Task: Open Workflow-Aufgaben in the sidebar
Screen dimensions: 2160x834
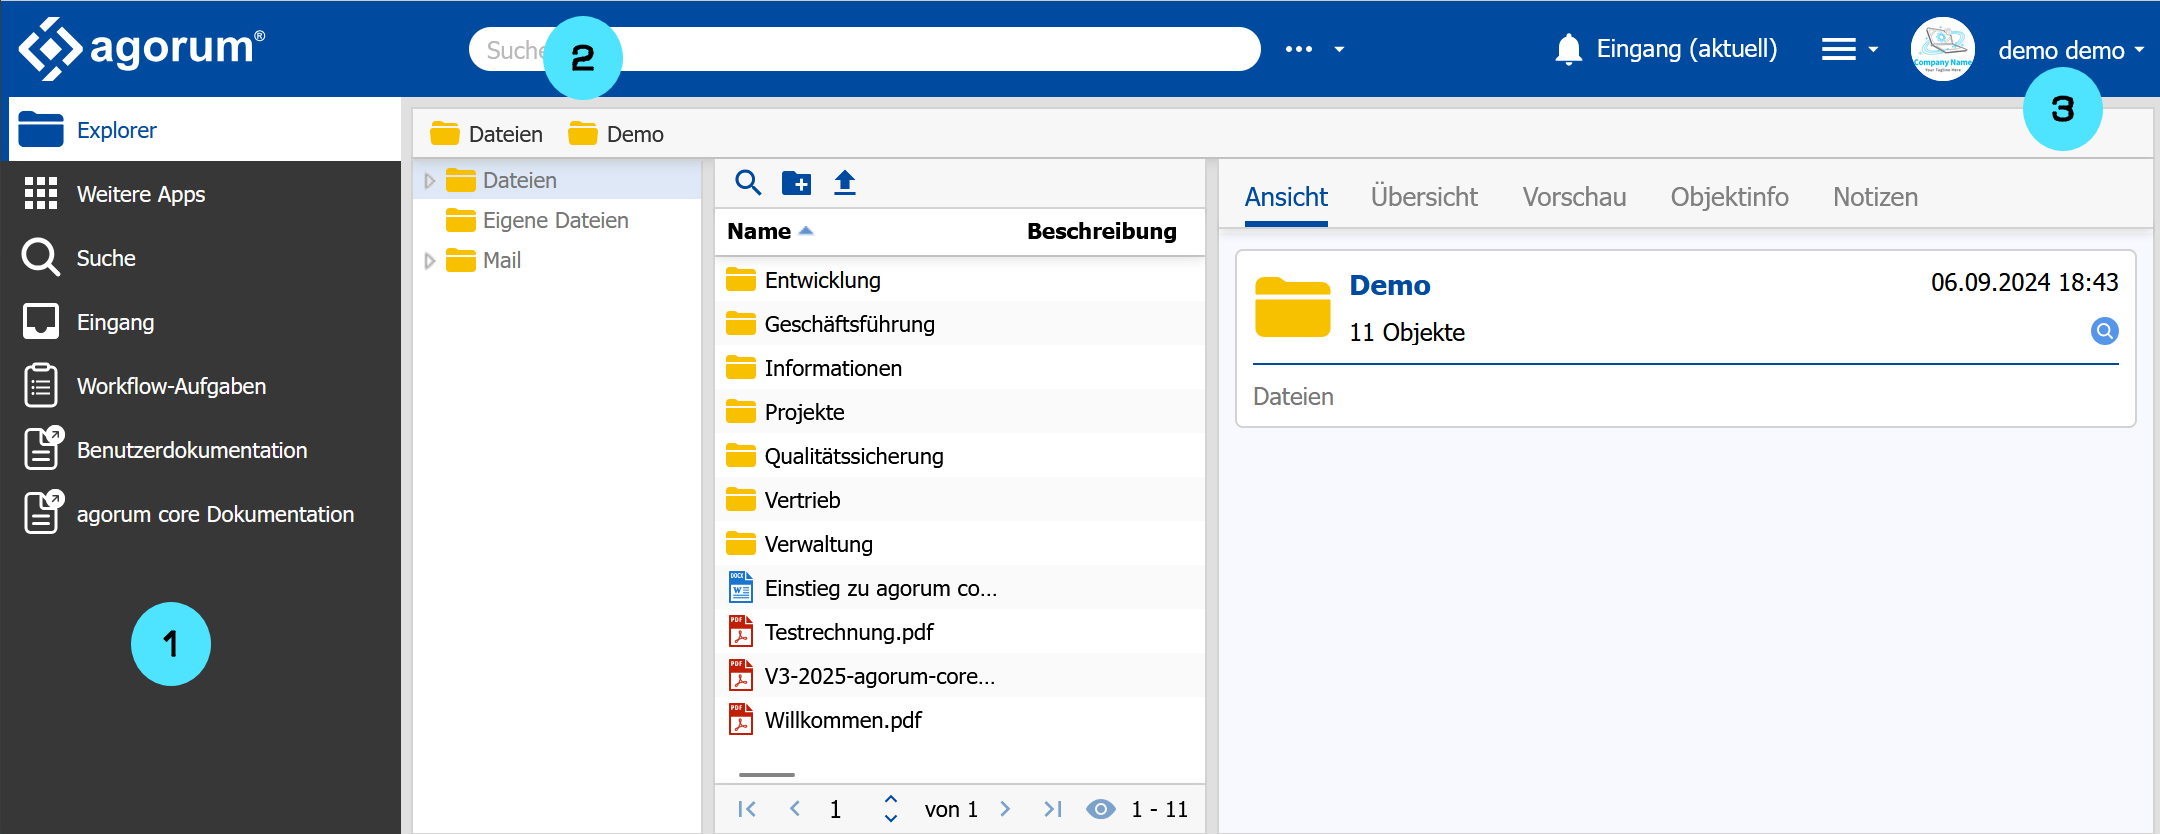Action: (205, 386)
